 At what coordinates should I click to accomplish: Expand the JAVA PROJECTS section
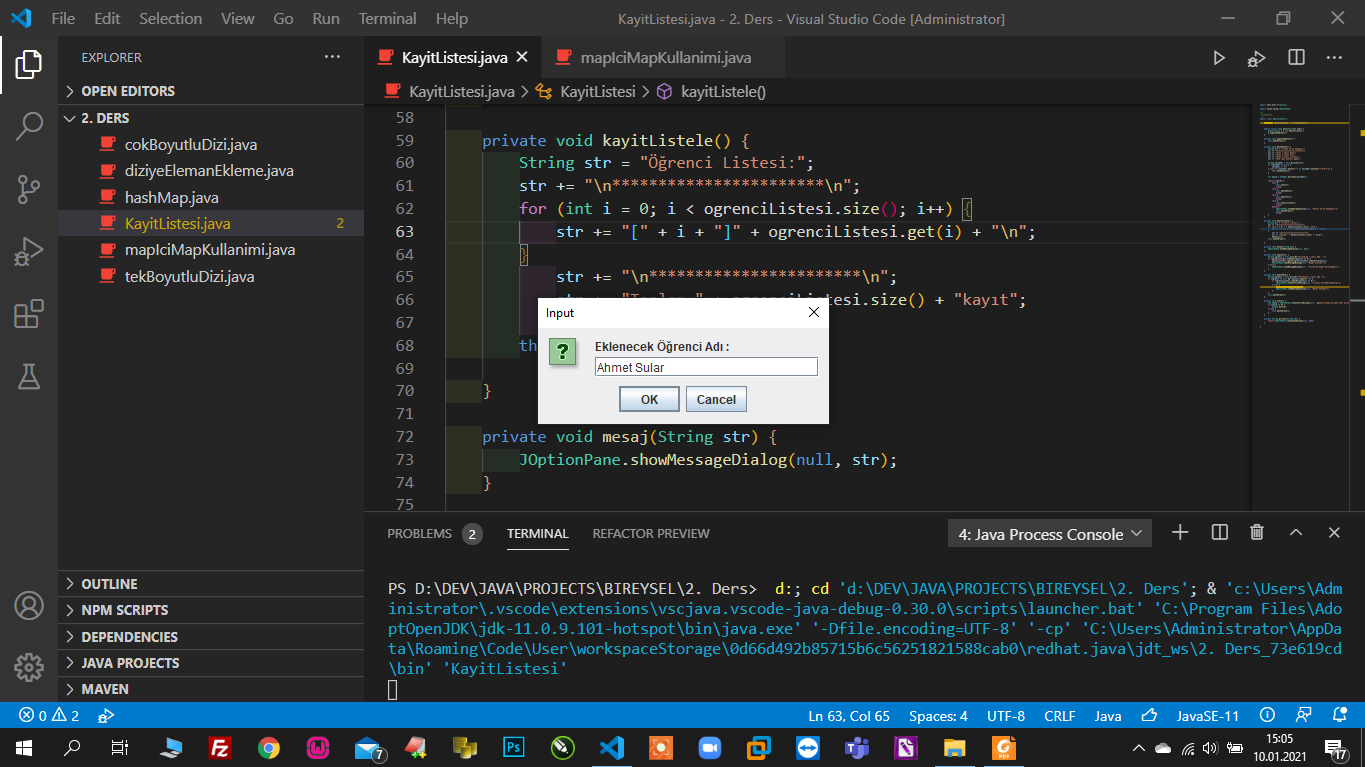coord(130,663)
